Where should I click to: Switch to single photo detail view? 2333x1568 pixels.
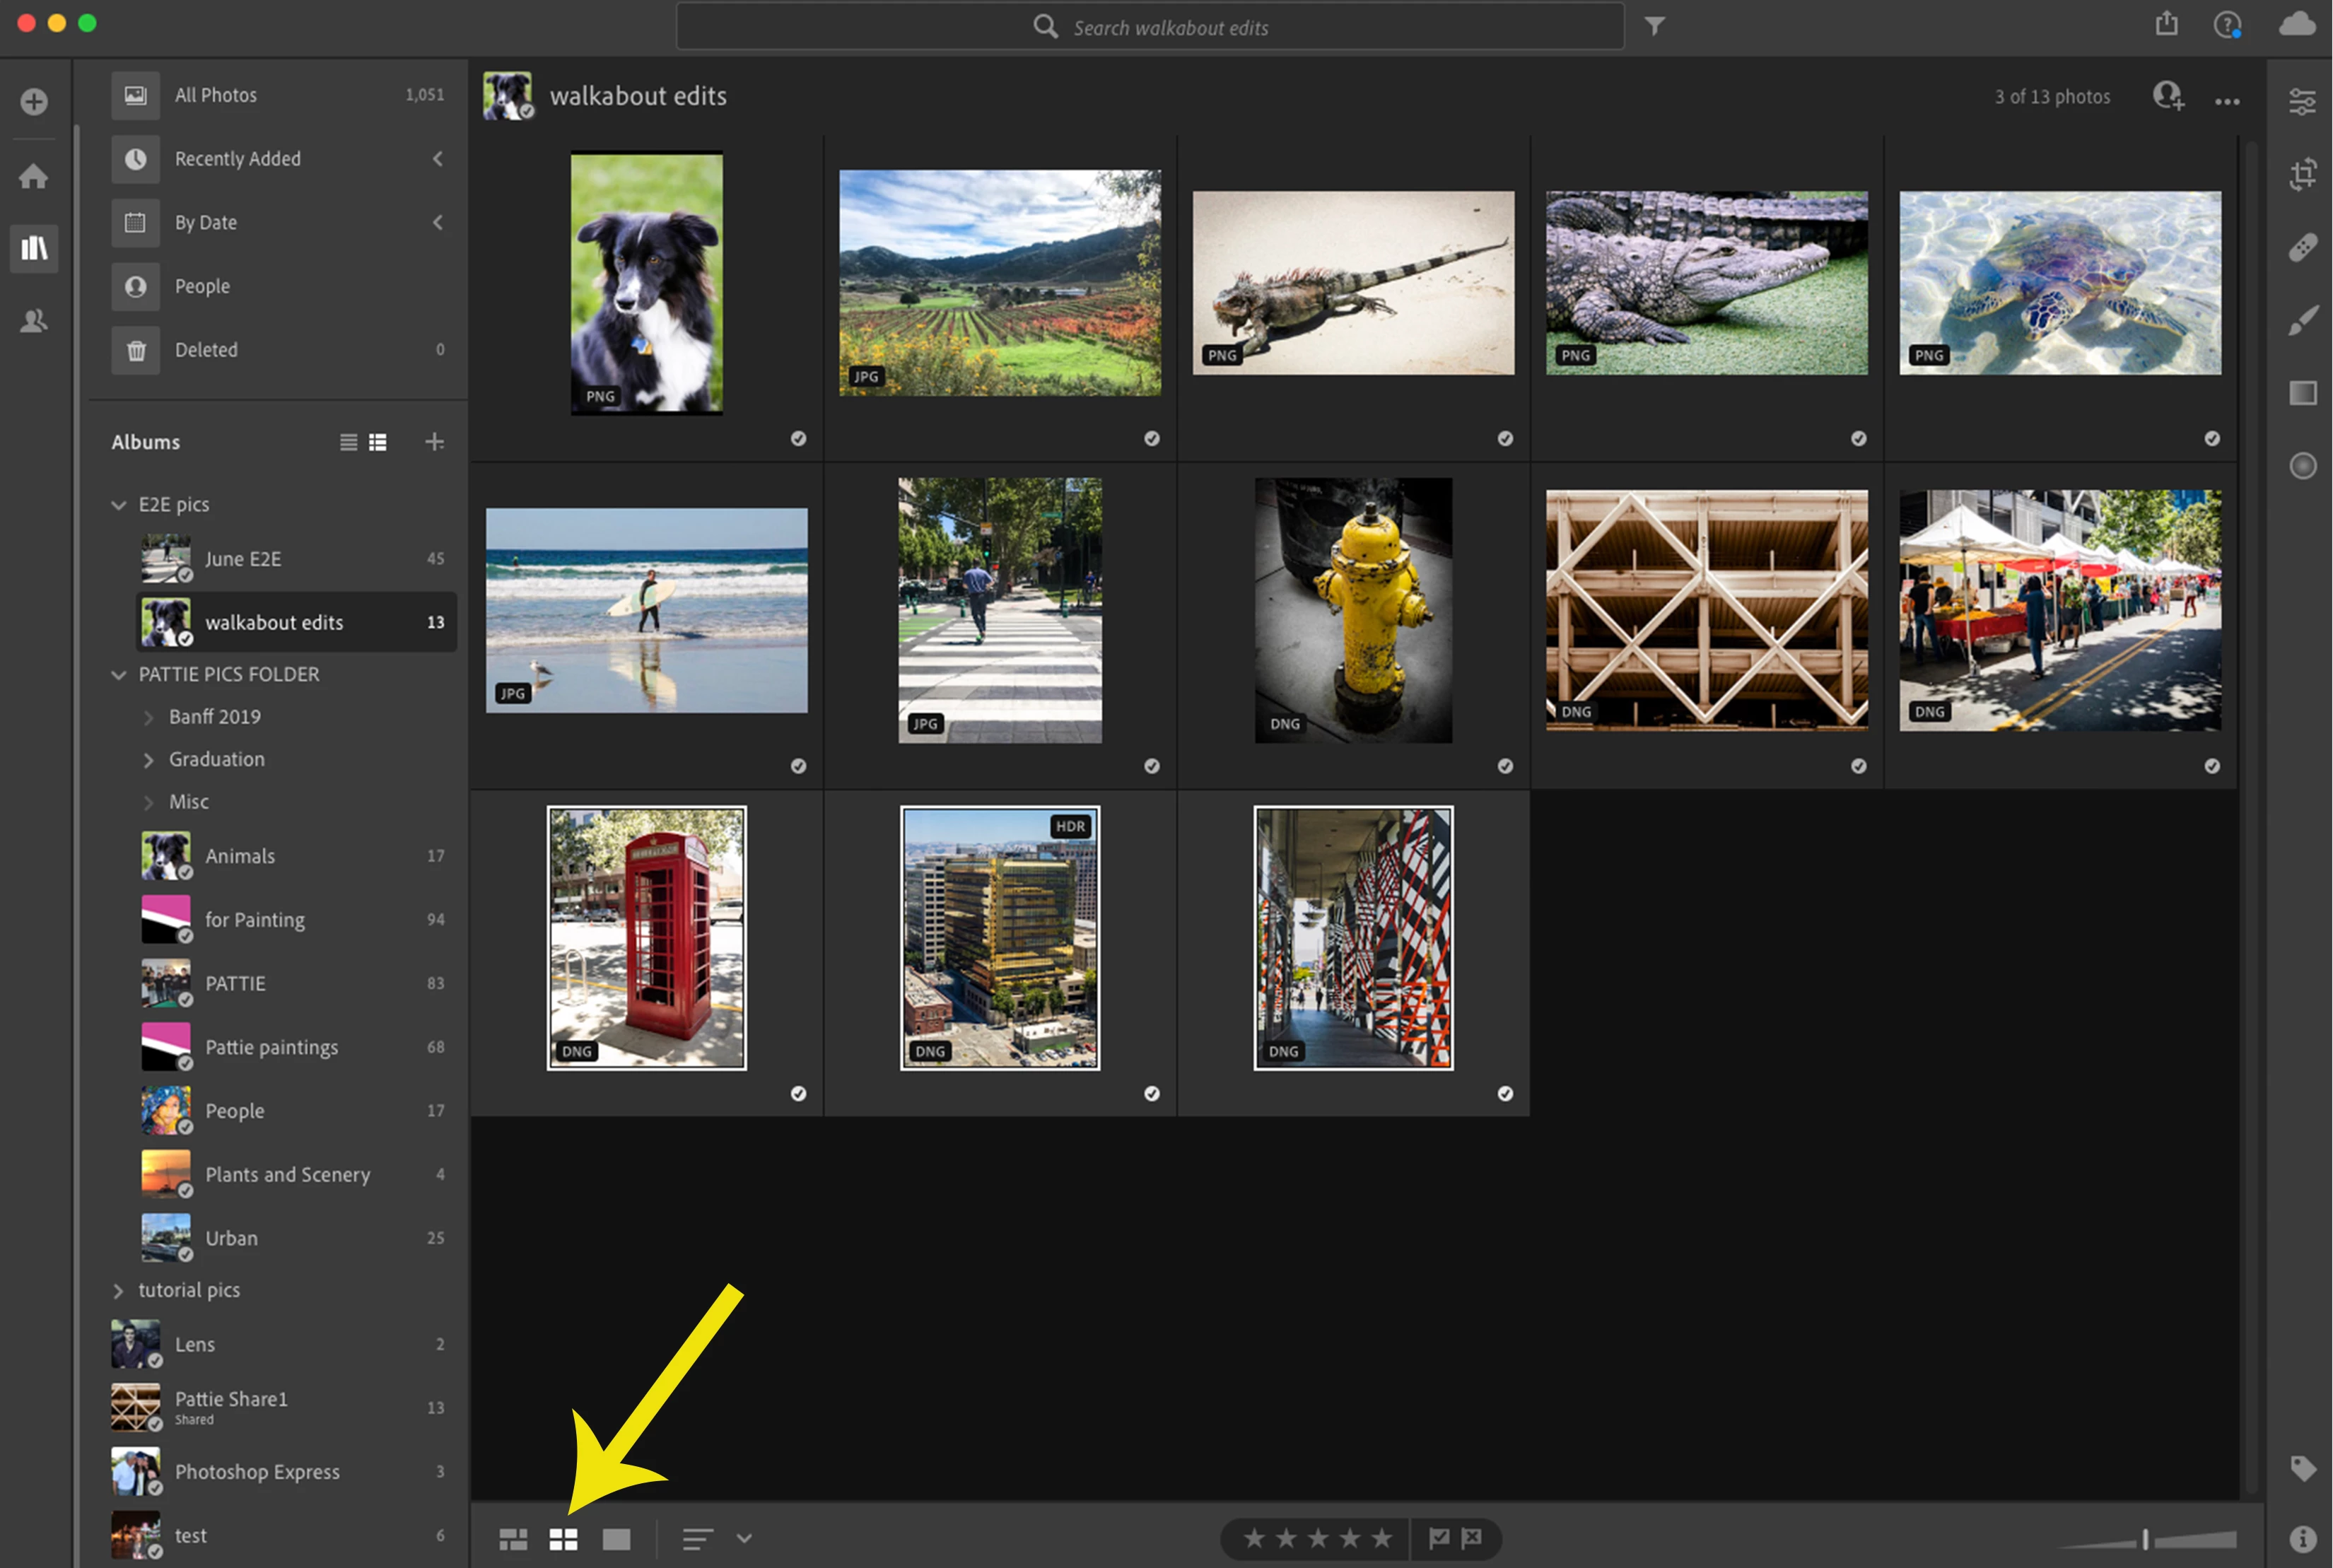point(616,1539)
